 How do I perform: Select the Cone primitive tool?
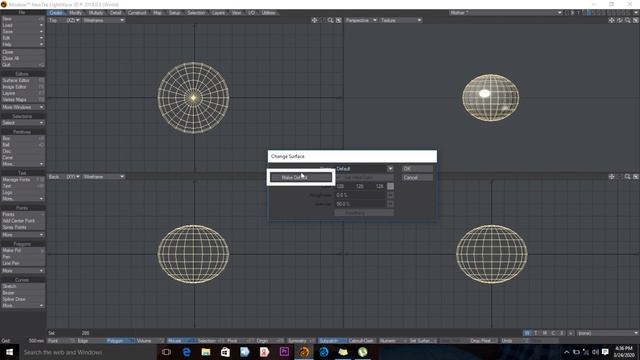pos(23,158)
